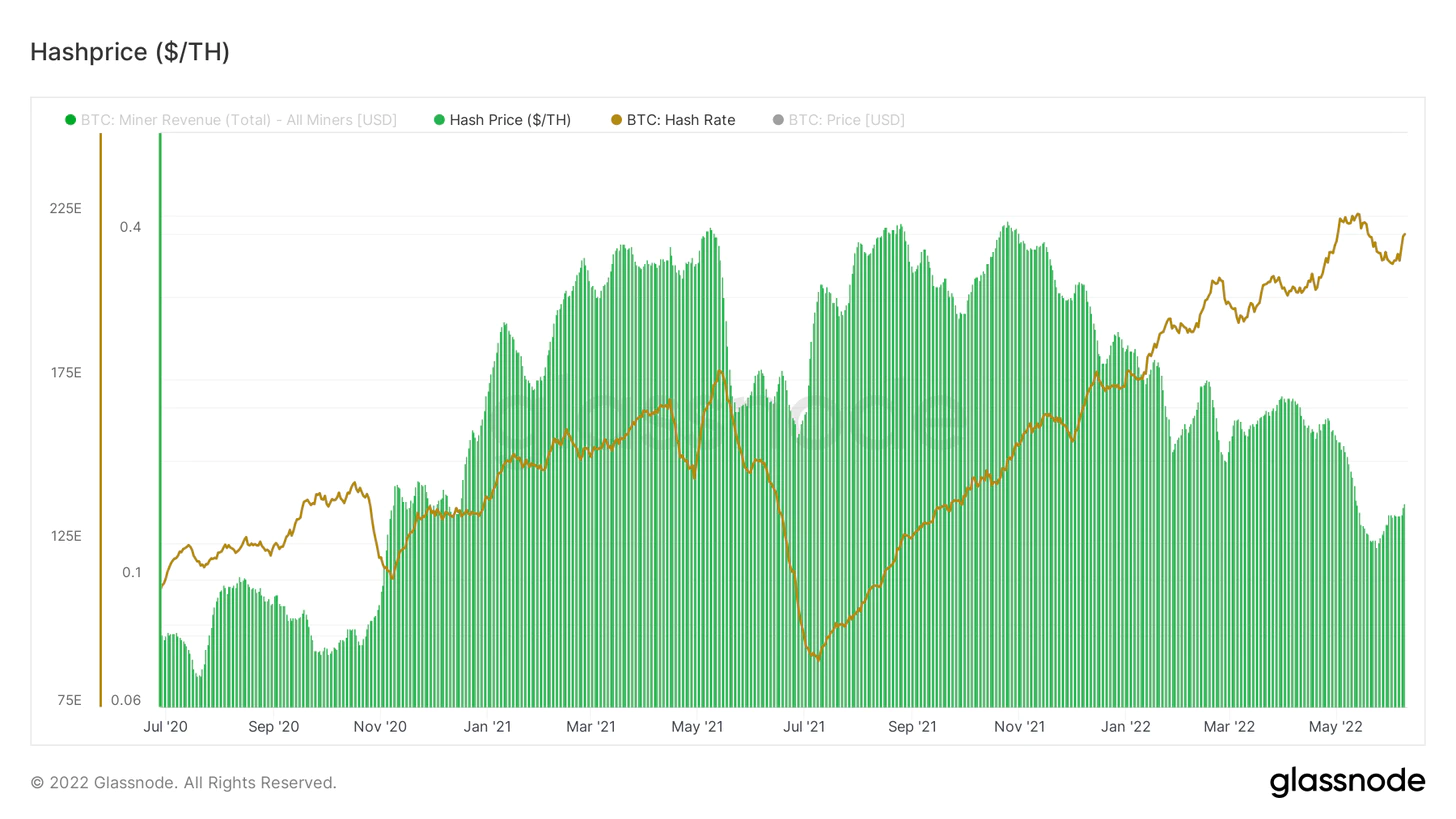Click the Nov '20 x-axis label

[381, 725]
